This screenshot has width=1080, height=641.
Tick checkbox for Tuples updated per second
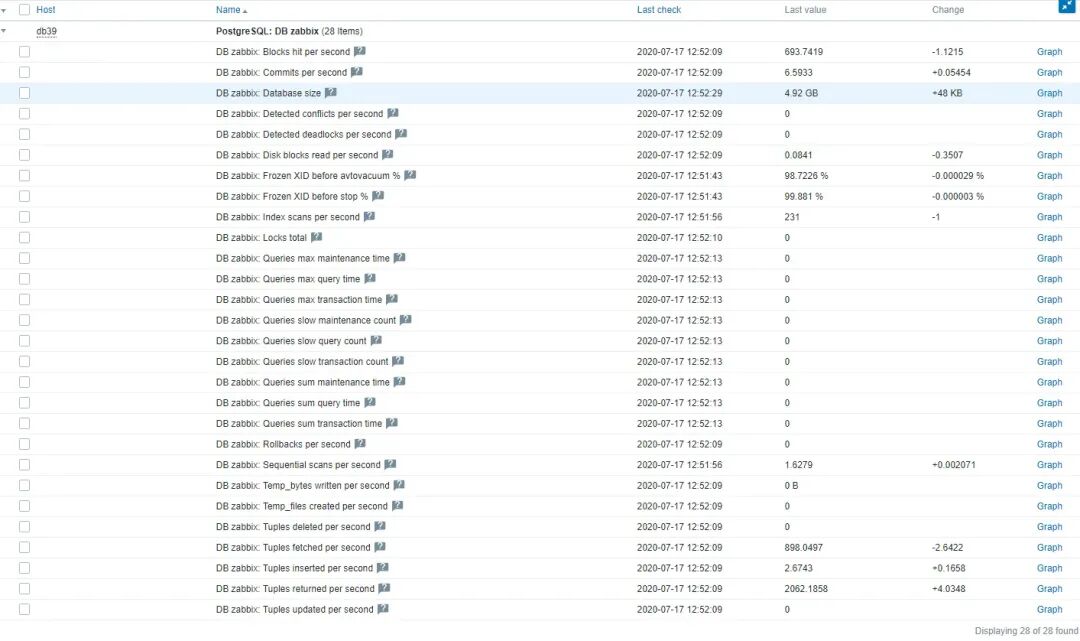pyautogui.click(x=25, y=609)
